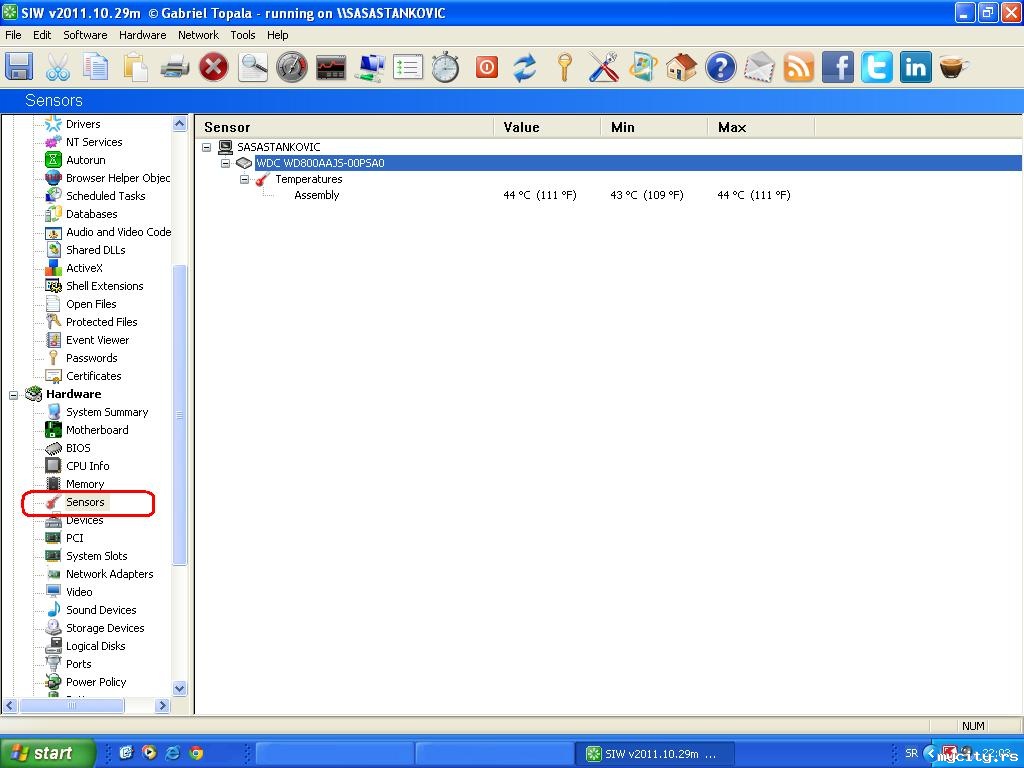Click the checklist report toolbar icon

click(408, 67)
